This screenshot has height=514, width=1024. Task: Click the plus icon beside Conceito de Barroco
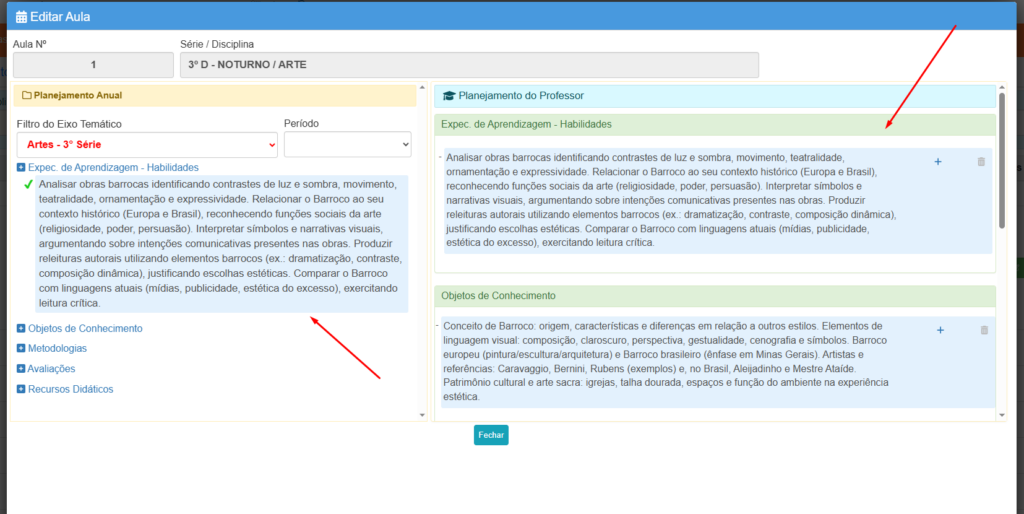pyautogui.click(x=939, y=330)
